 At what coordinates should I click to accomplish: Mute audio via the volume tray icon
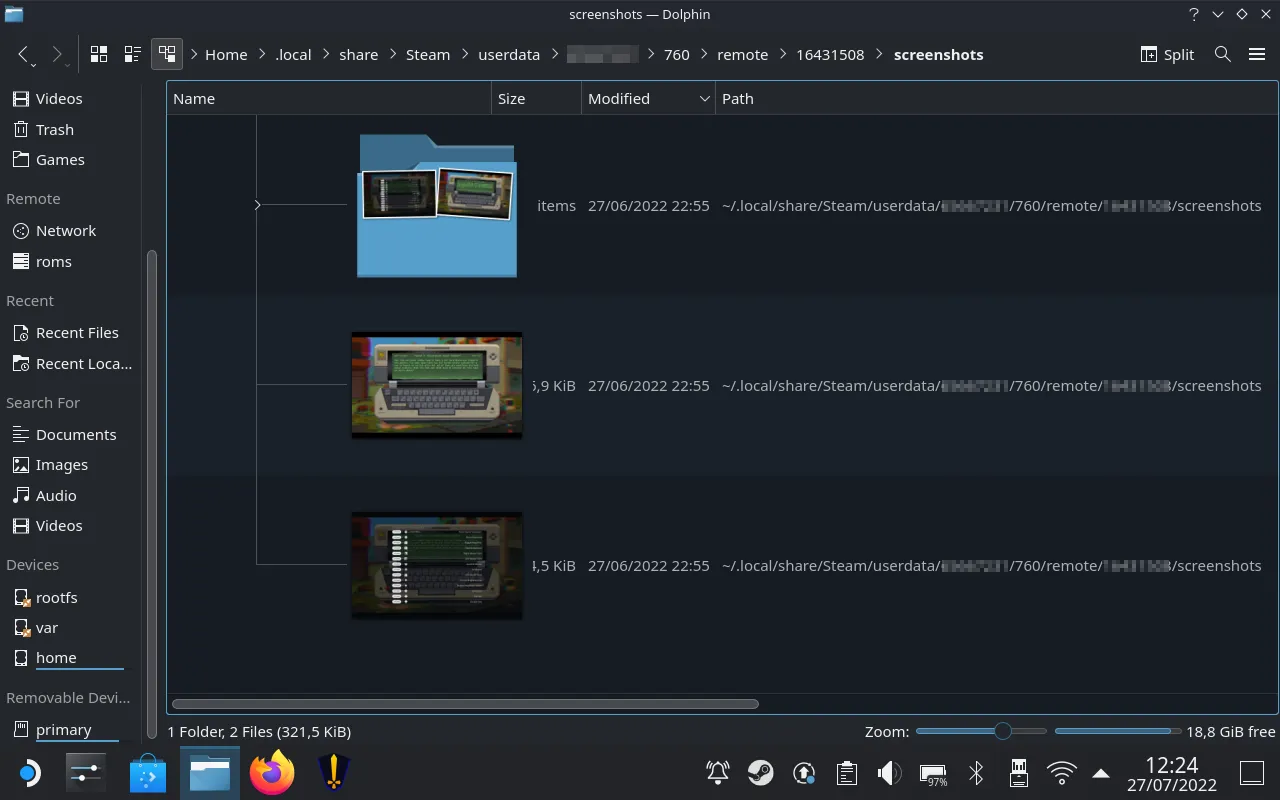click(889, 773)
